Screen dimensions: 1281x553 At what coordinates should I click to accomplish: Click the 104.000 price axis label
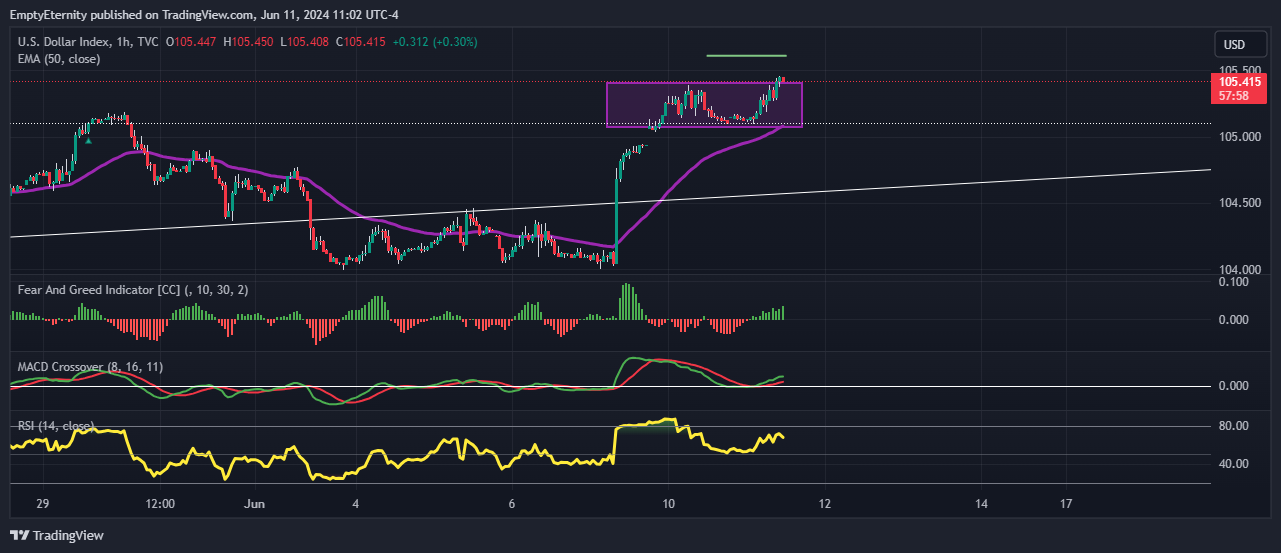1238,270
